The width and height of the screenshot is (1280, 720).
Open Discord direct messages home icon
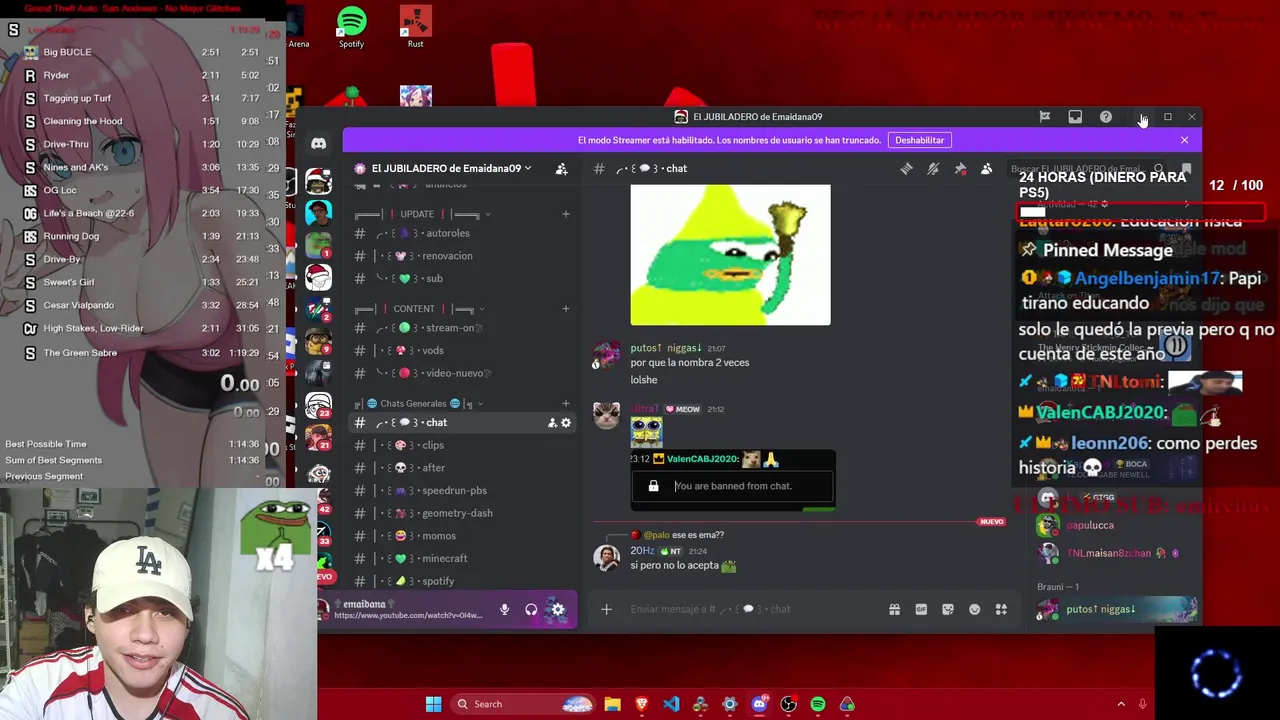[x=318, y=143]
